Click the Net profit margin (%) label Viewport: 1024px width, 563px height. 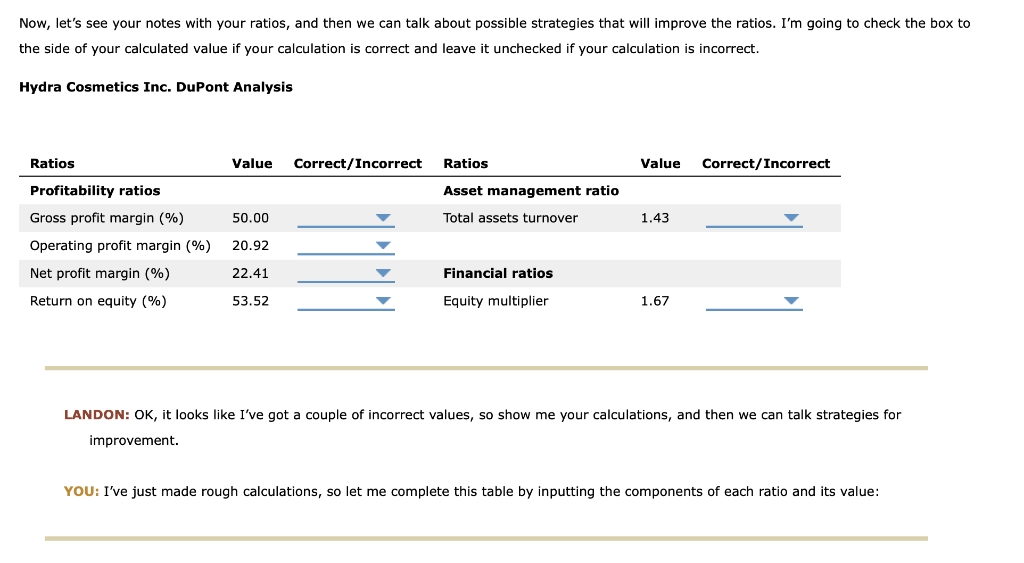100,274
